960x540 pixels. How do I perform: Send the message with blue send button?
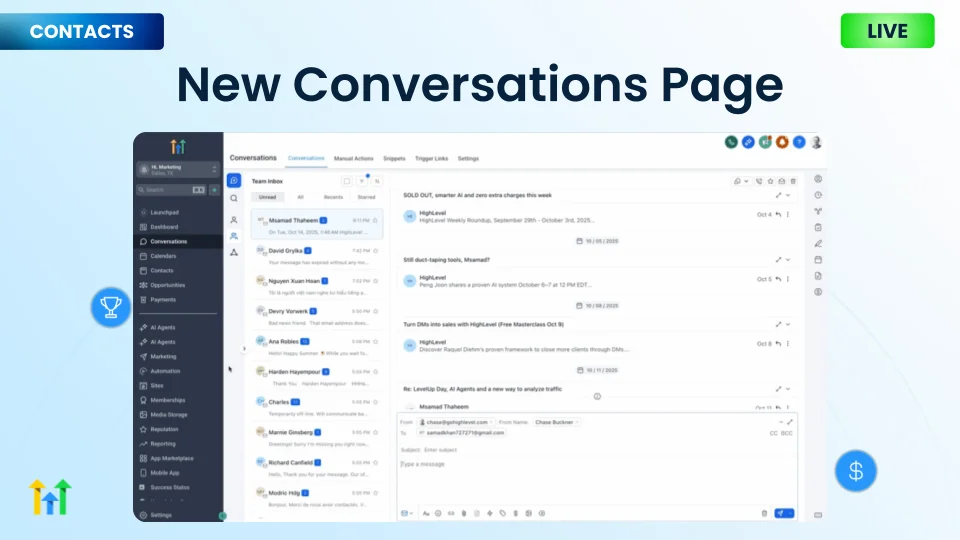(x=784, y=514)
